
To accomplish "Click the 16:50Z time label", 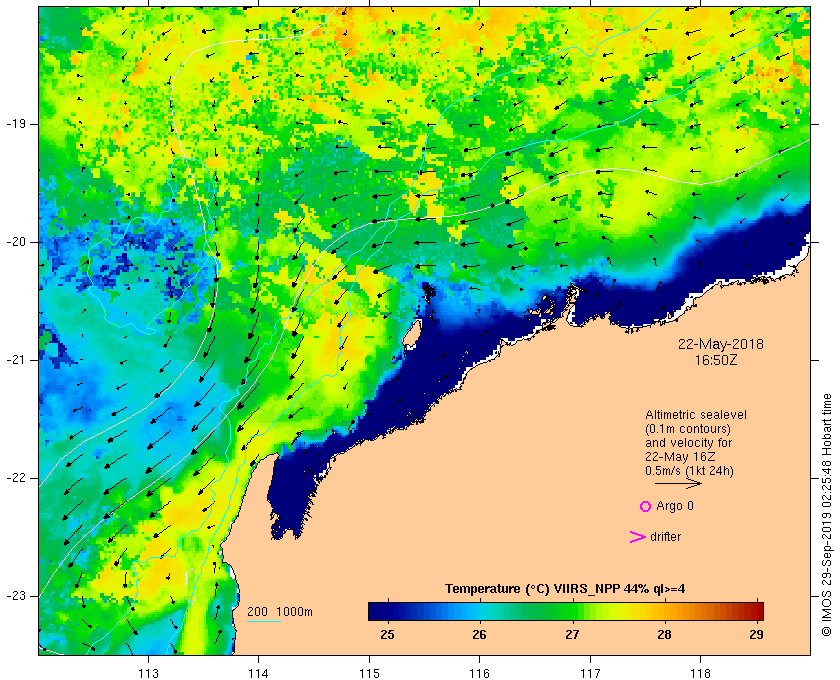I will click(716, 360).
